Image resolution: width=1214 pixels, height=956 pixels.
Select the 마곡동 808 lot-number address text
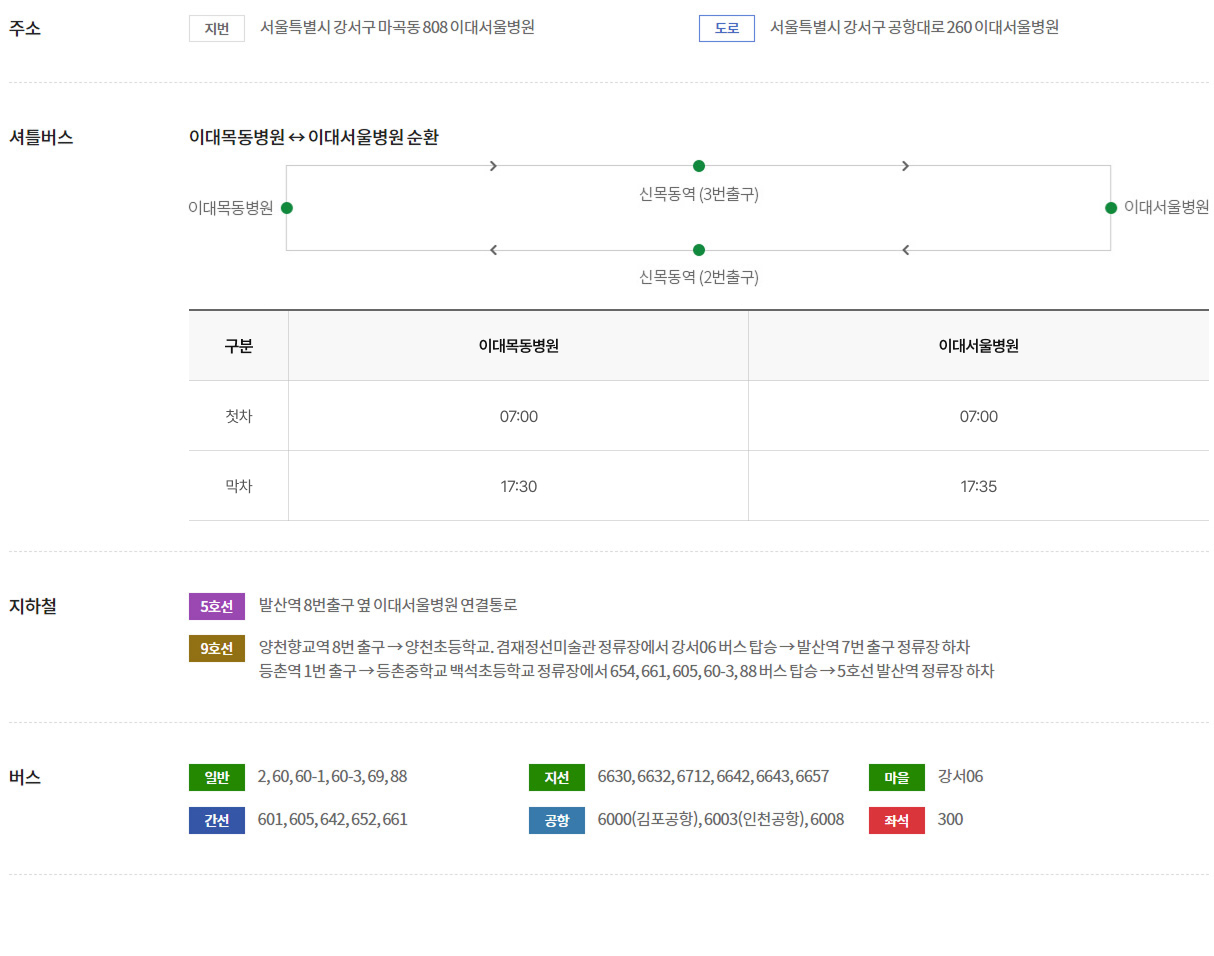397,28
